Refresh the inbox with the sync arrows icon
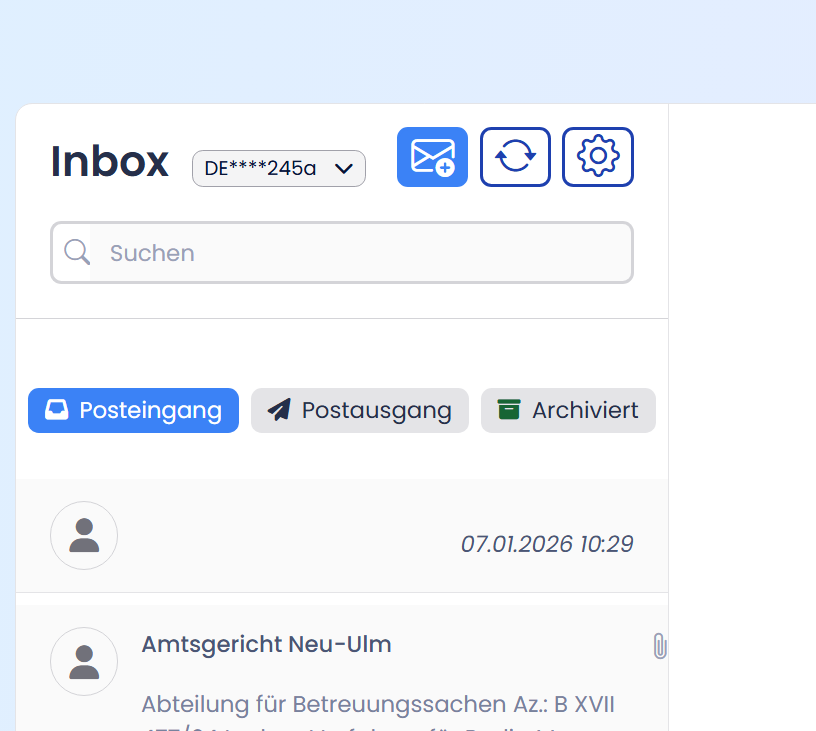816x731 pixels. point(515,157)
